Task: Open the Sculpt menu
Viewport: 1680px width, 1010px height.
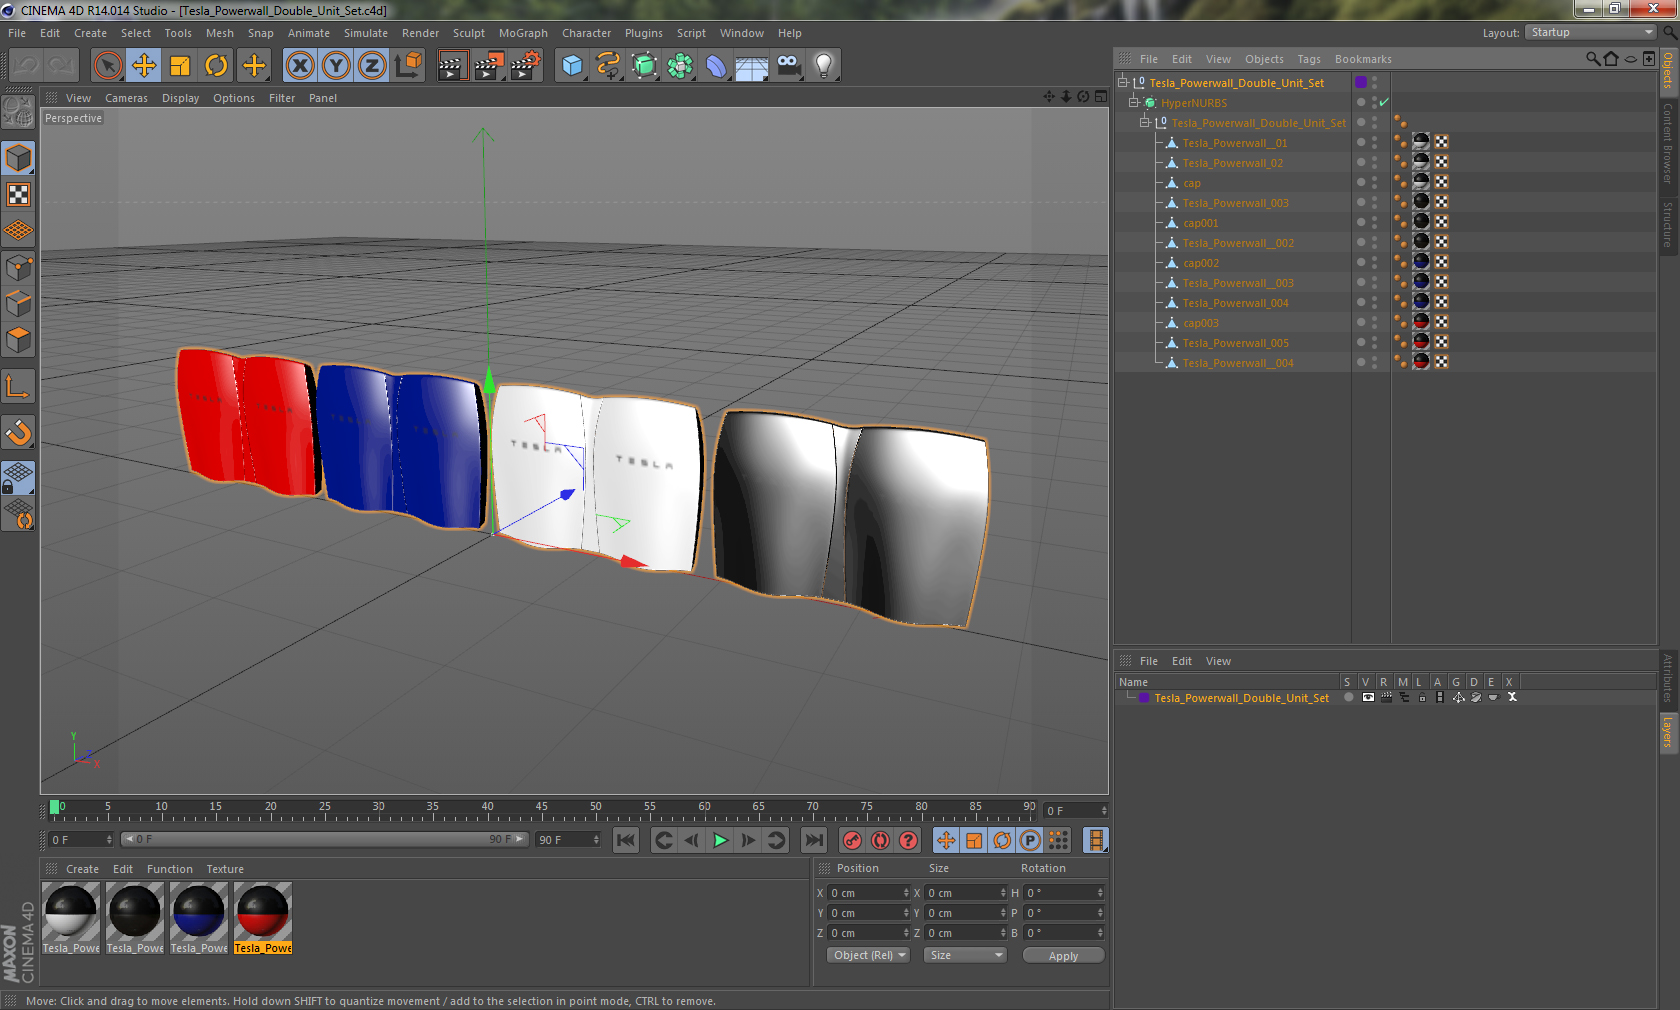Action: point(468,33)
